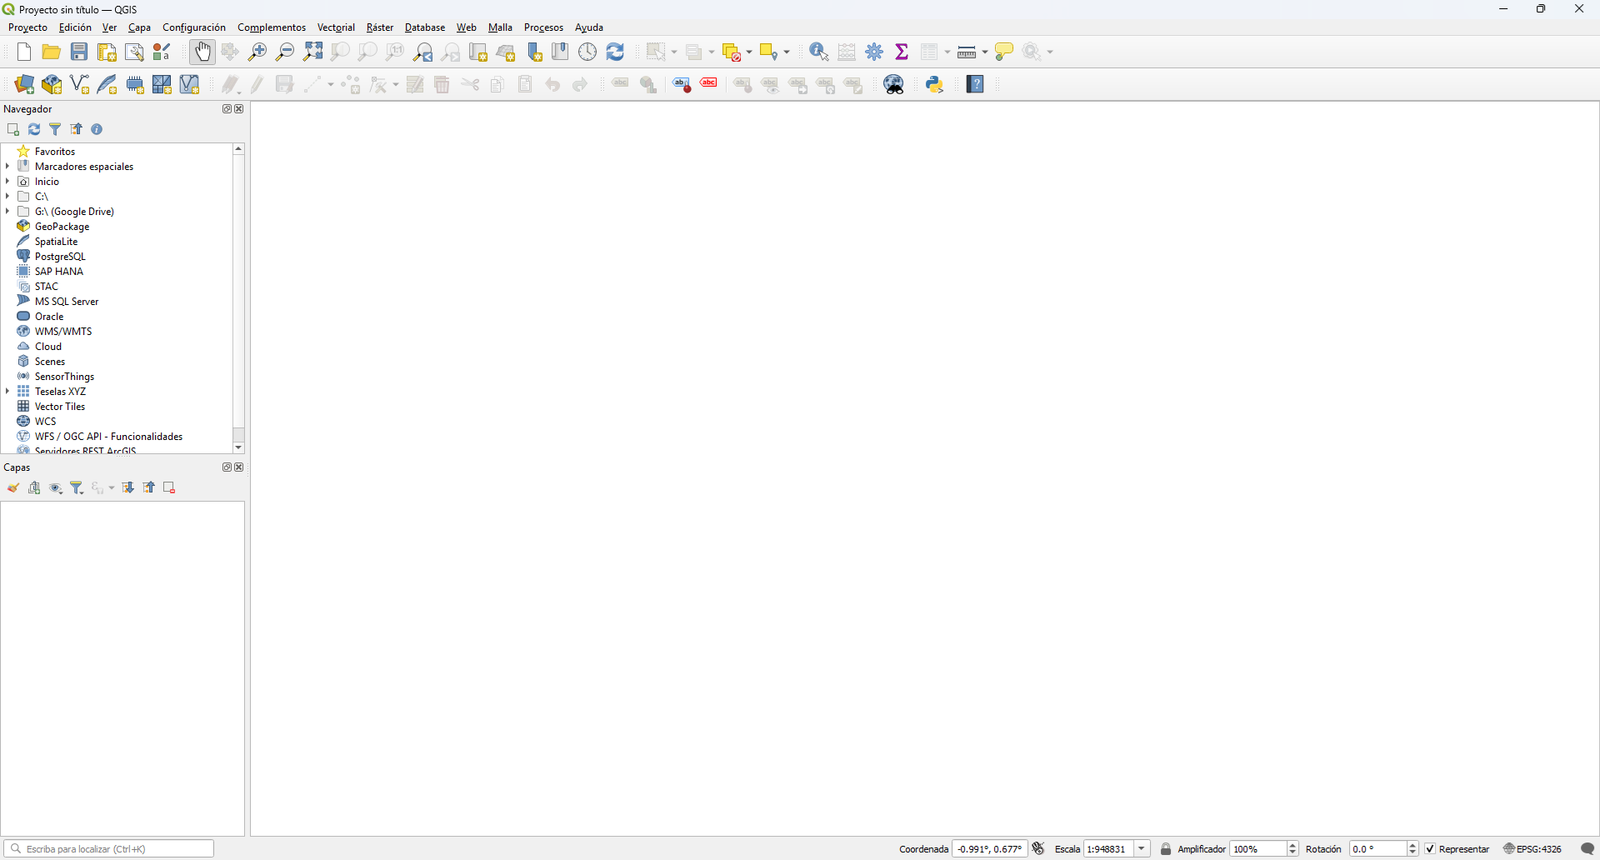Screen dimensions: 1600x860
Task: Toggle the properties widget in Navegador
Action: (x=97, y=129)
